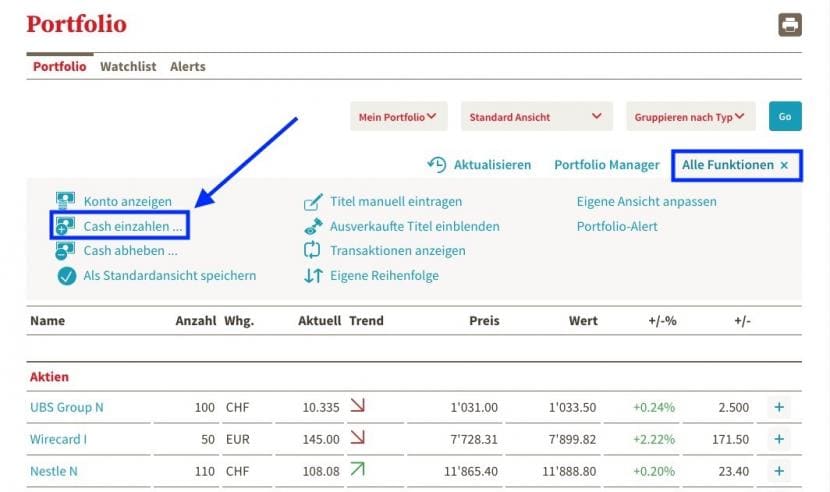
Task: Click the Cash abheben withdraw icon
Action: coord(65,251)
